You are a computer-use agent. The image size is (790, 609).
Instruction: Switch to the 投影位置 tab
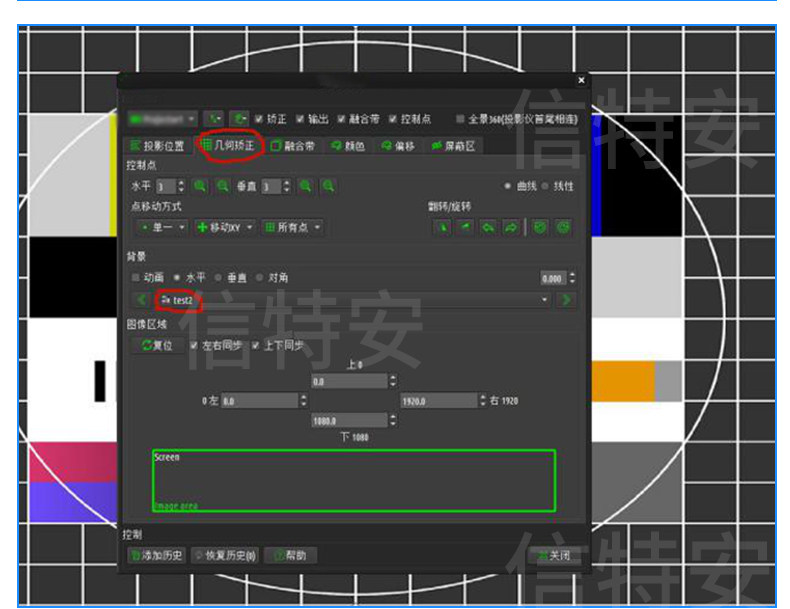[158, 146]
